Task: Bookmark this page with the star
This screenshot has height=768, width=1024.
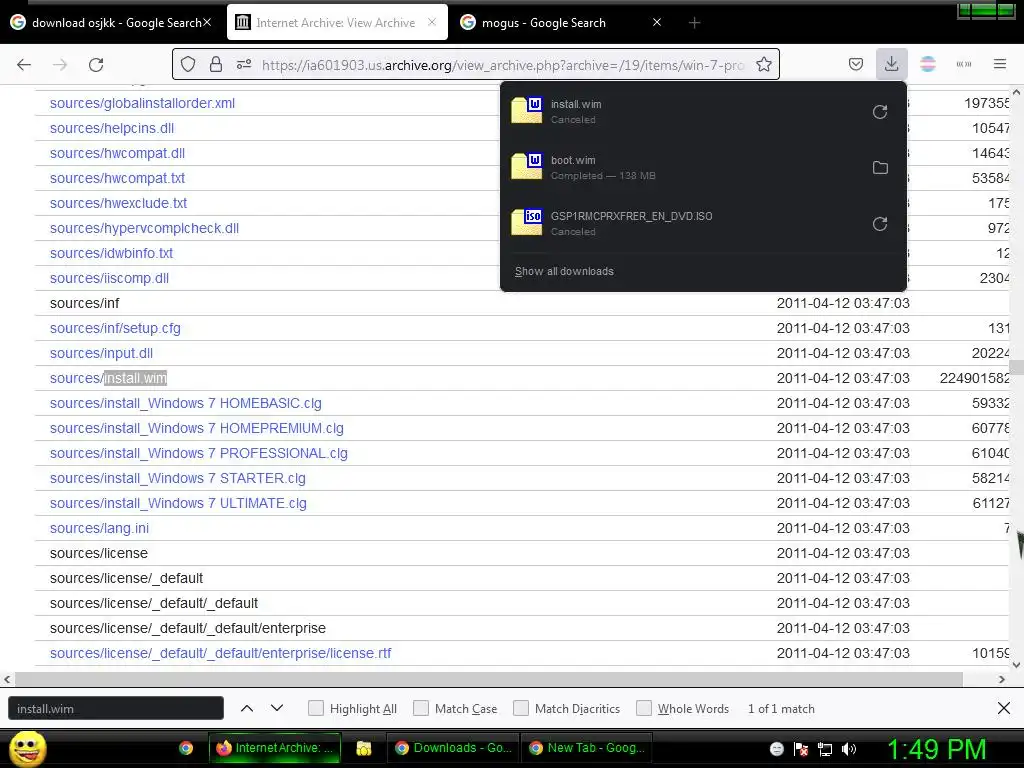Action: (x=763, y=64)
